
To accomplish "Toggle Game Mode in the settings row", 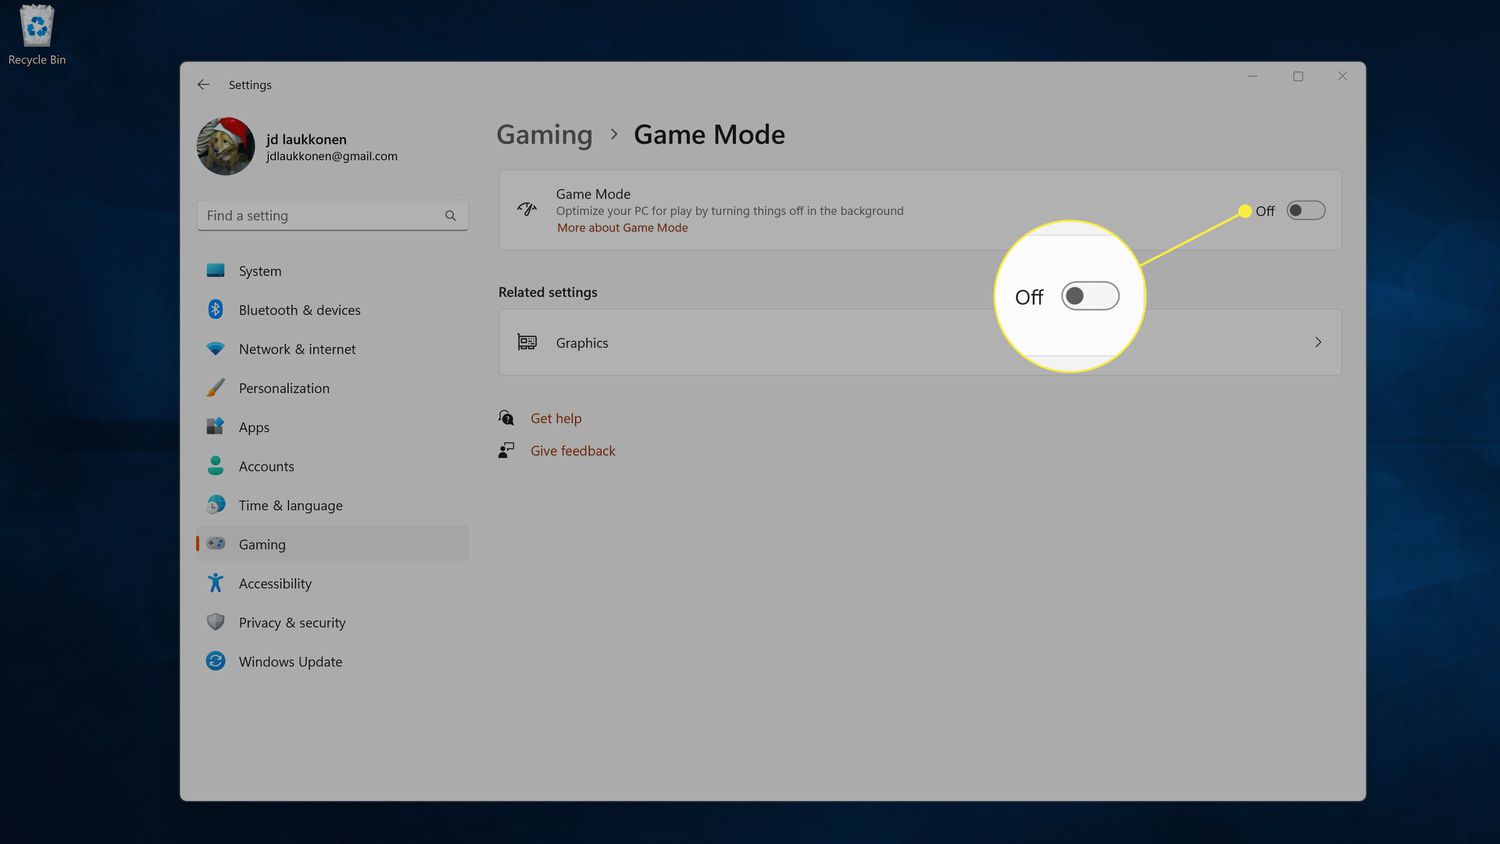I will [1305, 210].
